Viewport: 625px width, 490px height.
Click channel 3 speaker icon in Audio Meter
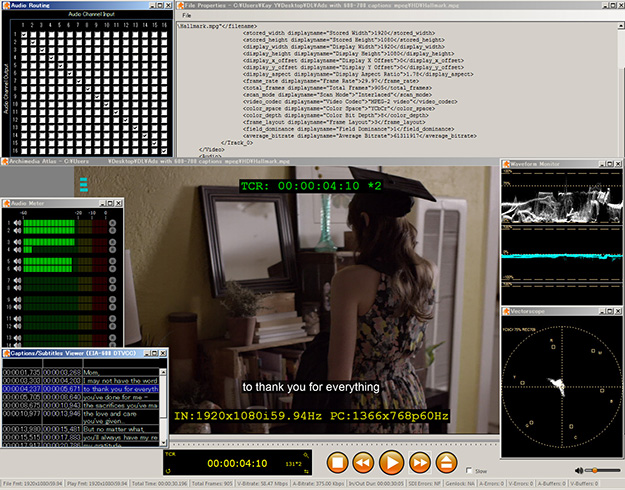point(17,243)
